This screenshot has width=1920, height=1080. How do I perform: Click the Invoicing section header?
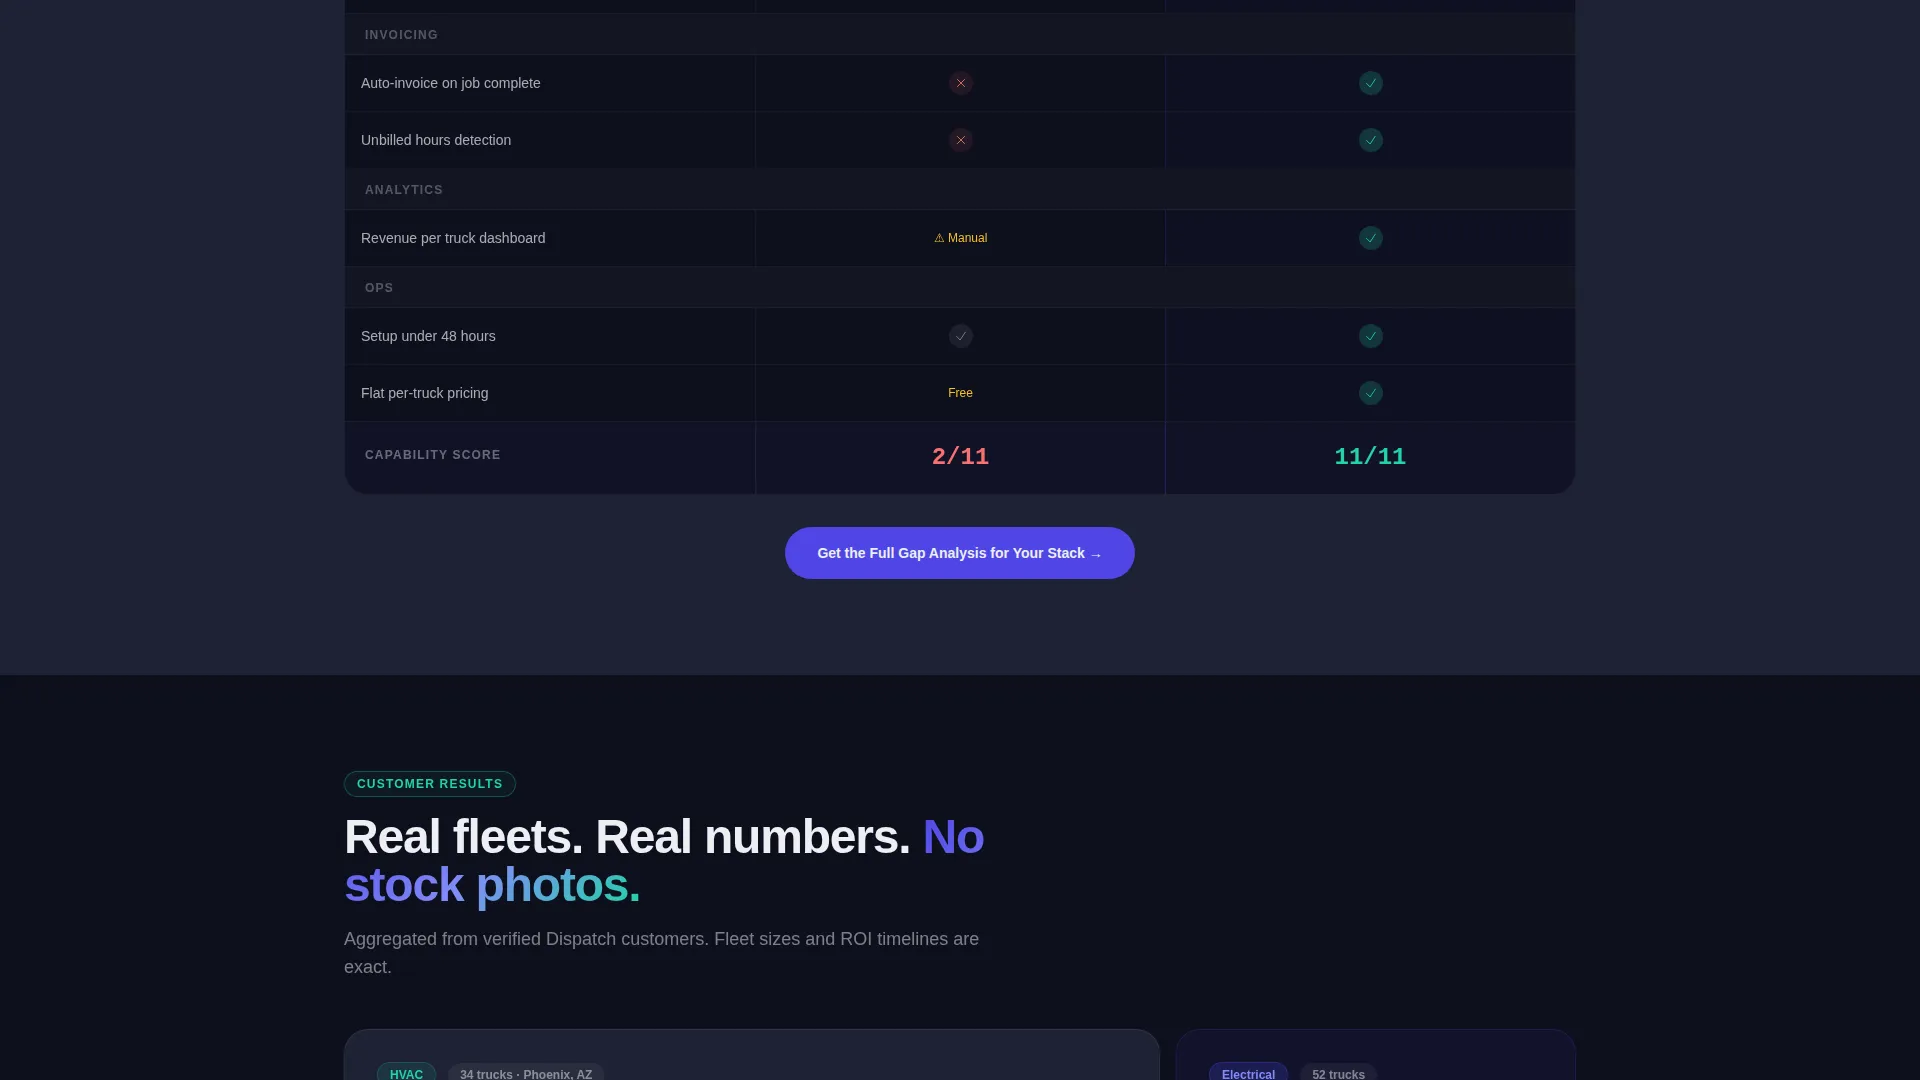(x=401, y=35)
